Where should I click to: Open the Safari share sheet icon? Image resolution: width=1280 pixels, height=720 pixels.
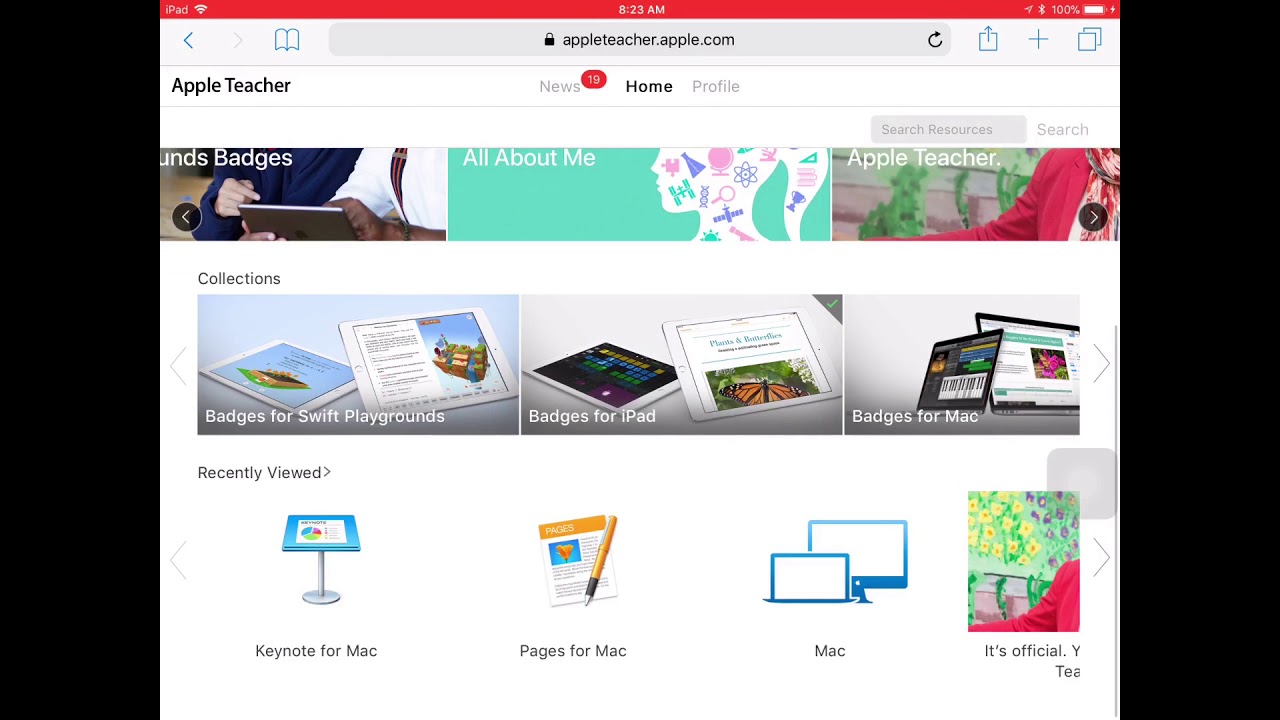click(988, 39)
